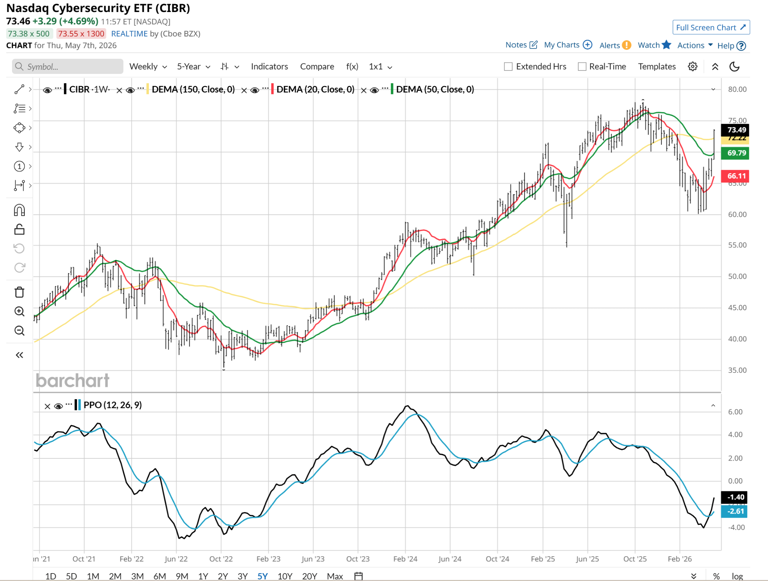Screen dimensions: 768x581
Task: Open the Weekly frequency dropdown
Action: click(148, 67)
